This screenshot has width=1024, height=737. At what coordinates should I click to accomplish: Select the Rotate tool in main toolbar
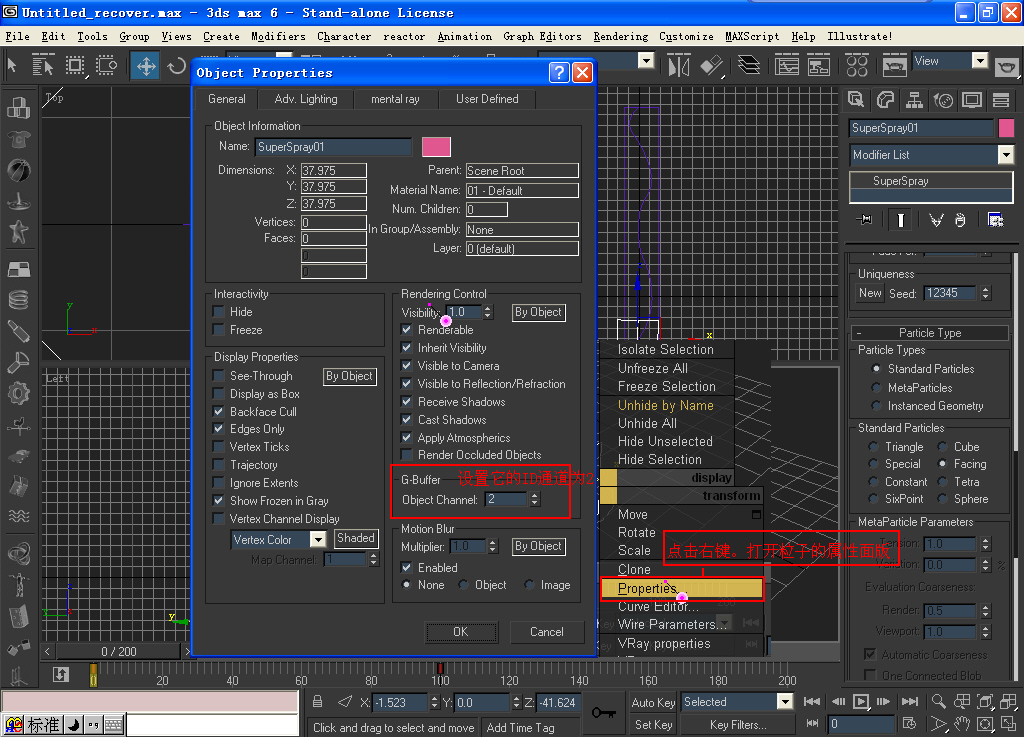tap(176, 67)
